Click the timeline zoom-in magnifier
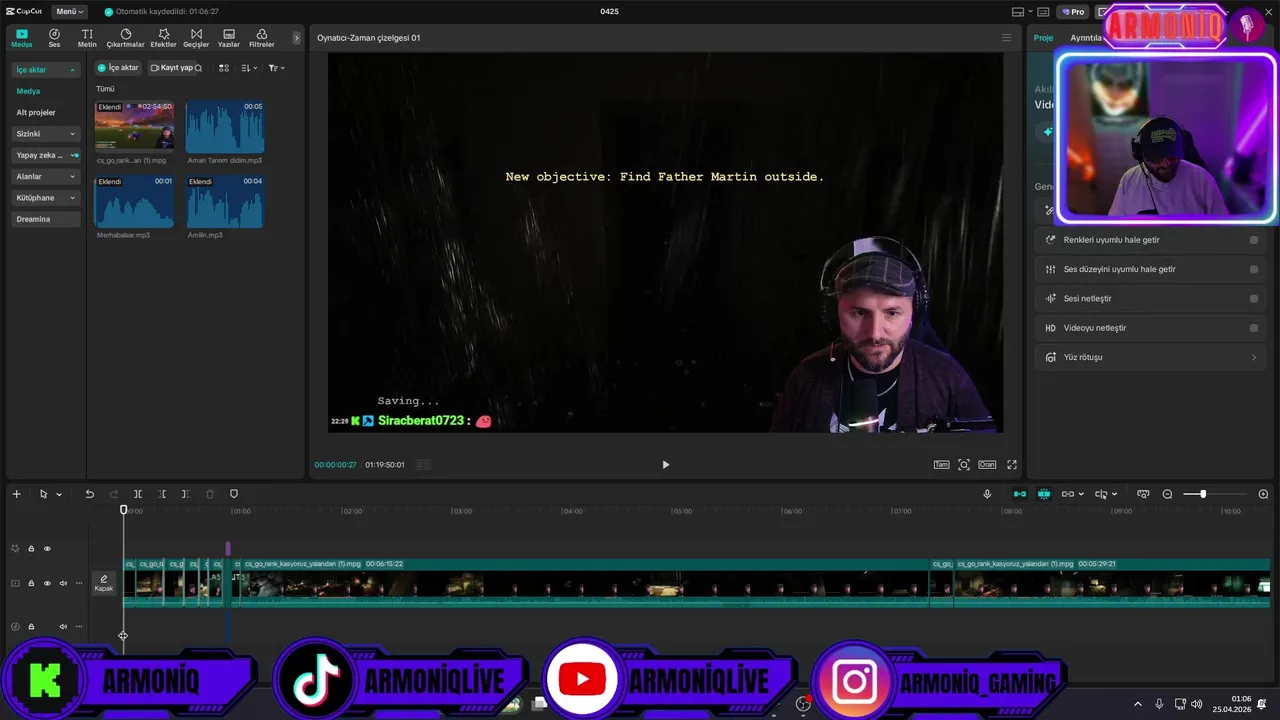The height and width of the screenshot is (720, 1280). click(x=1263, y=494)
